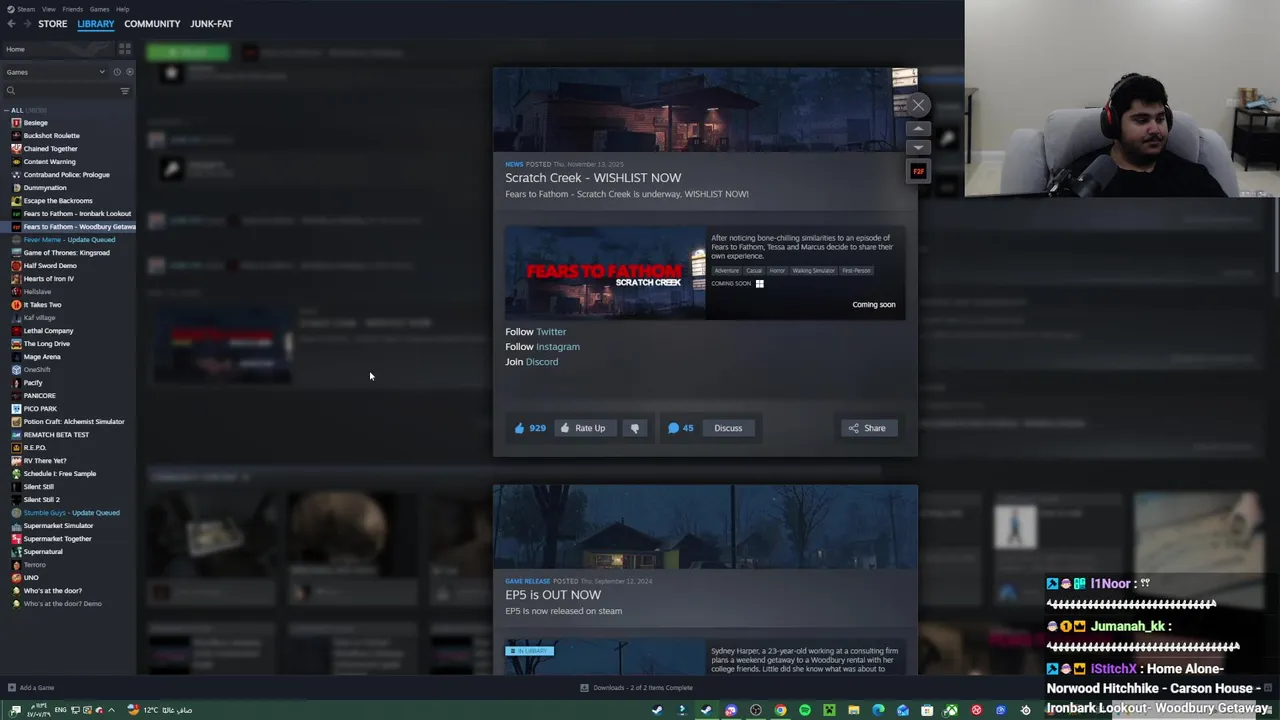Go to next news post with down arrow
This screenshot has height=720, width=1280.
(x=918, y=147)
